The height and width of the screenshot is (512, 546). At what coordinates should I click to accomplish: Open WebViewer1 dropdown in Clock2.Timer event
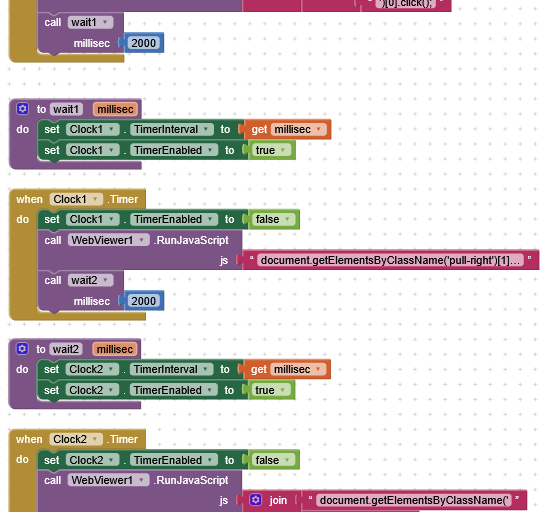pyautogui.click(x=108, y=480)
